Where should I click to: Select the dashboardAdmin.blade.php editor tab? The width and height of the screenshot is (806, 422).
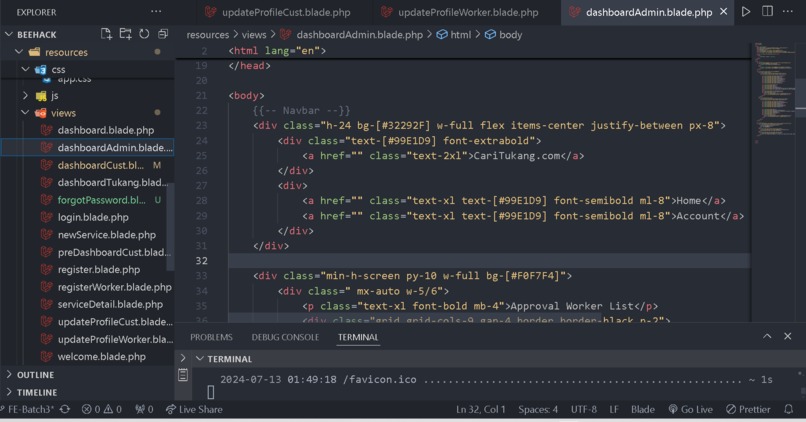coord(649,12)
